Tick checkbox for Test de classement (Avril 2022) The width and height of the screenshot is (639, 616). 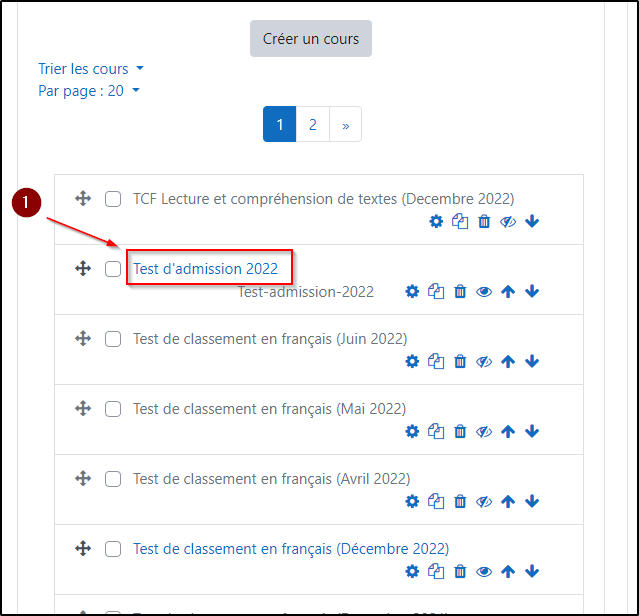[113, 479]
